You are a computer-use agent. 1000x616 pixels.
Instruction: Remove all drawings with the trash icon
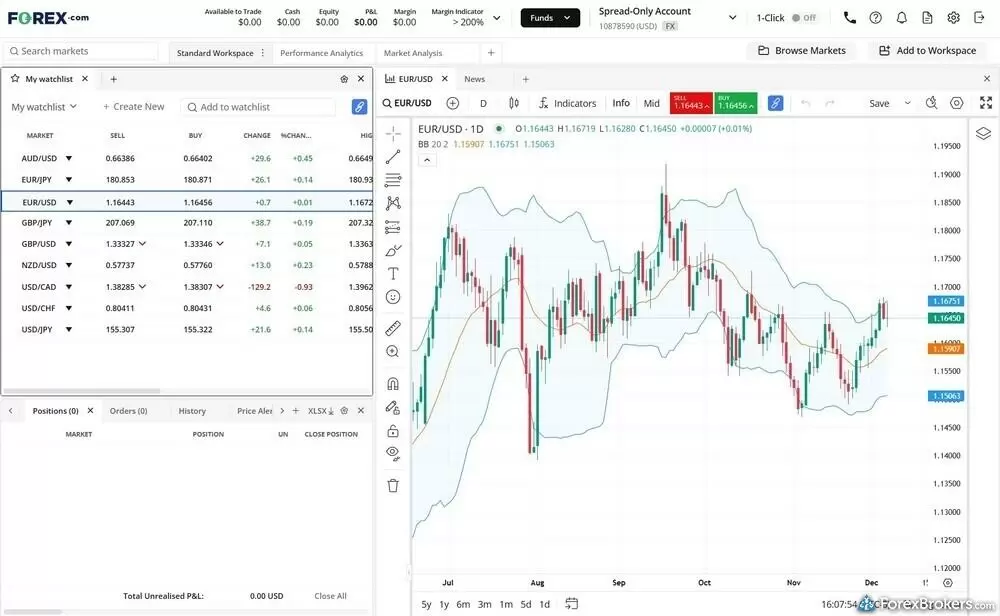[x=393, y=484]
